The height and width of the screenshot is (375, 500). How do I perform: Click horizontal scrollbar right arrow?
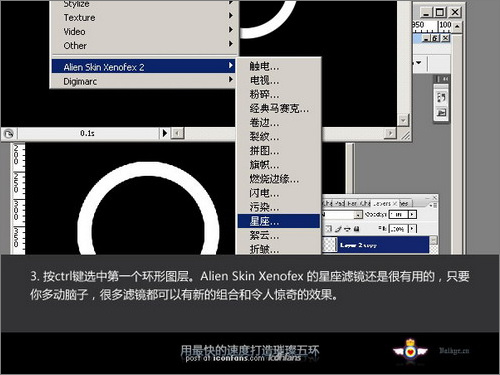pyautogui.click(x=390, y=133)
